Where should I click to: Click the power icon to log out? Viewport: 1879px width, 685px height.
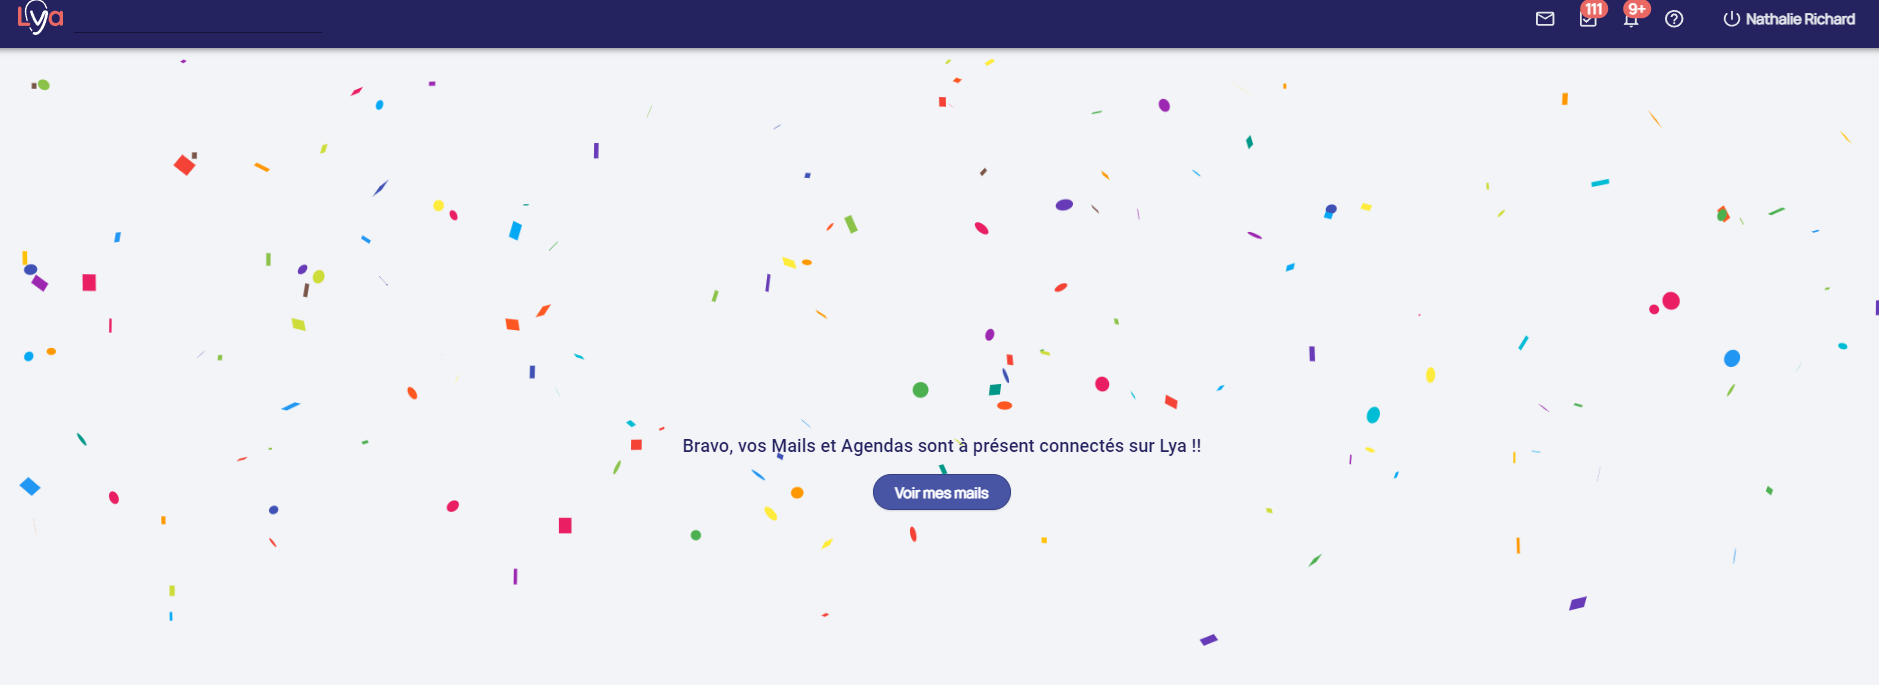[1731, 19]
